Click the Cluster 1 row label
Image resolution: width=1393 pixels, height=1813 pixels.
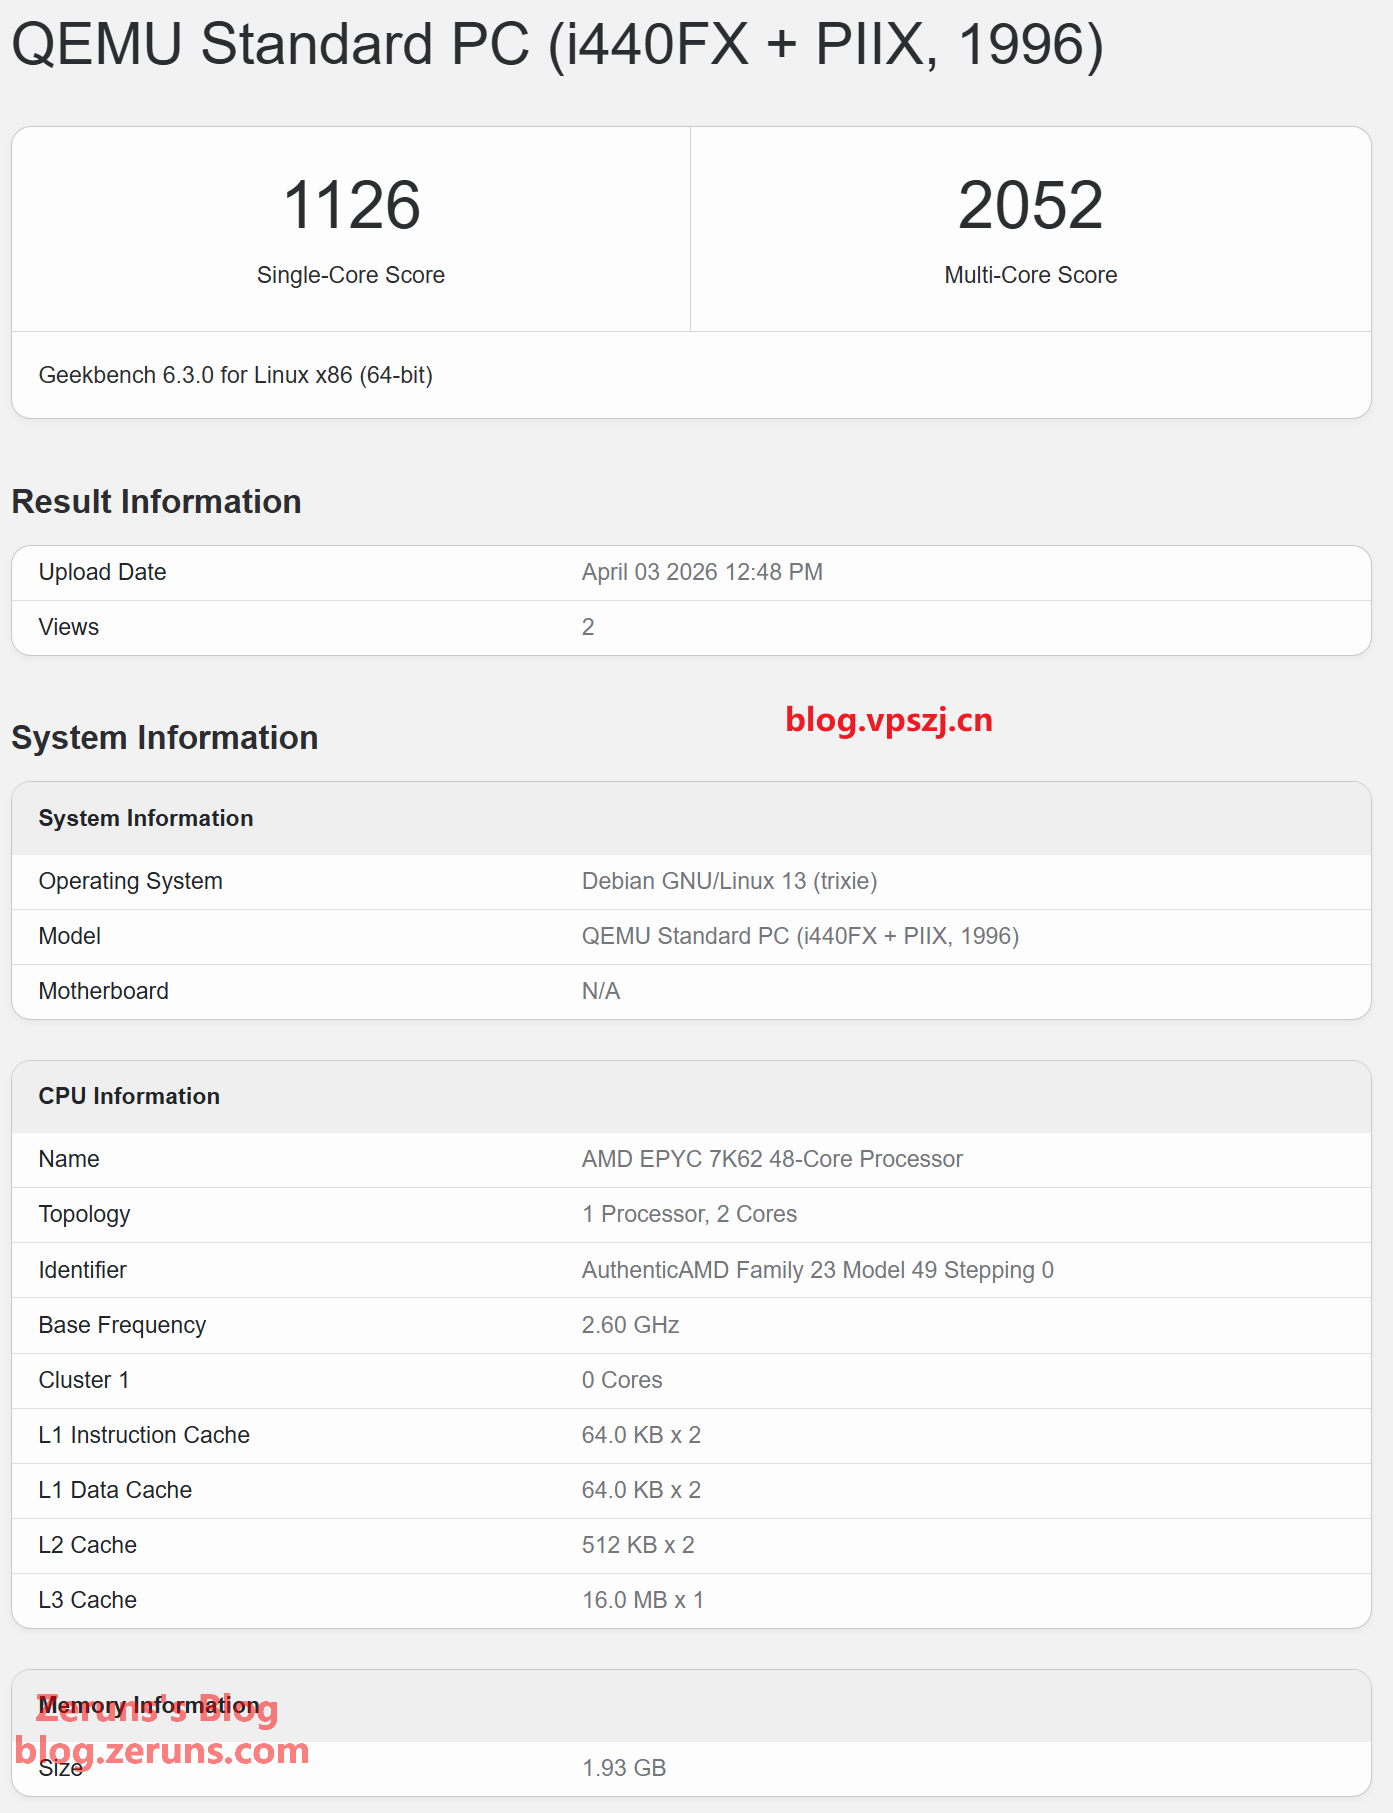pos(84,1380)
